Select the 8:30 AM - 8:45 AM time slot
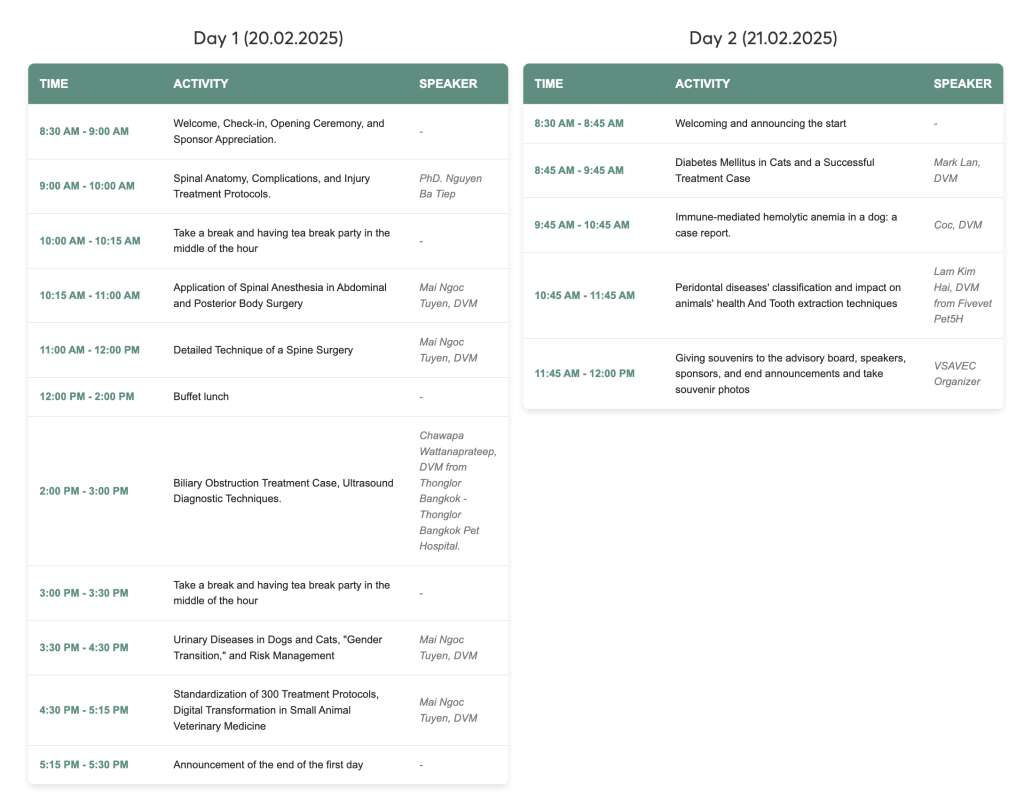 [x=579, y=123]
